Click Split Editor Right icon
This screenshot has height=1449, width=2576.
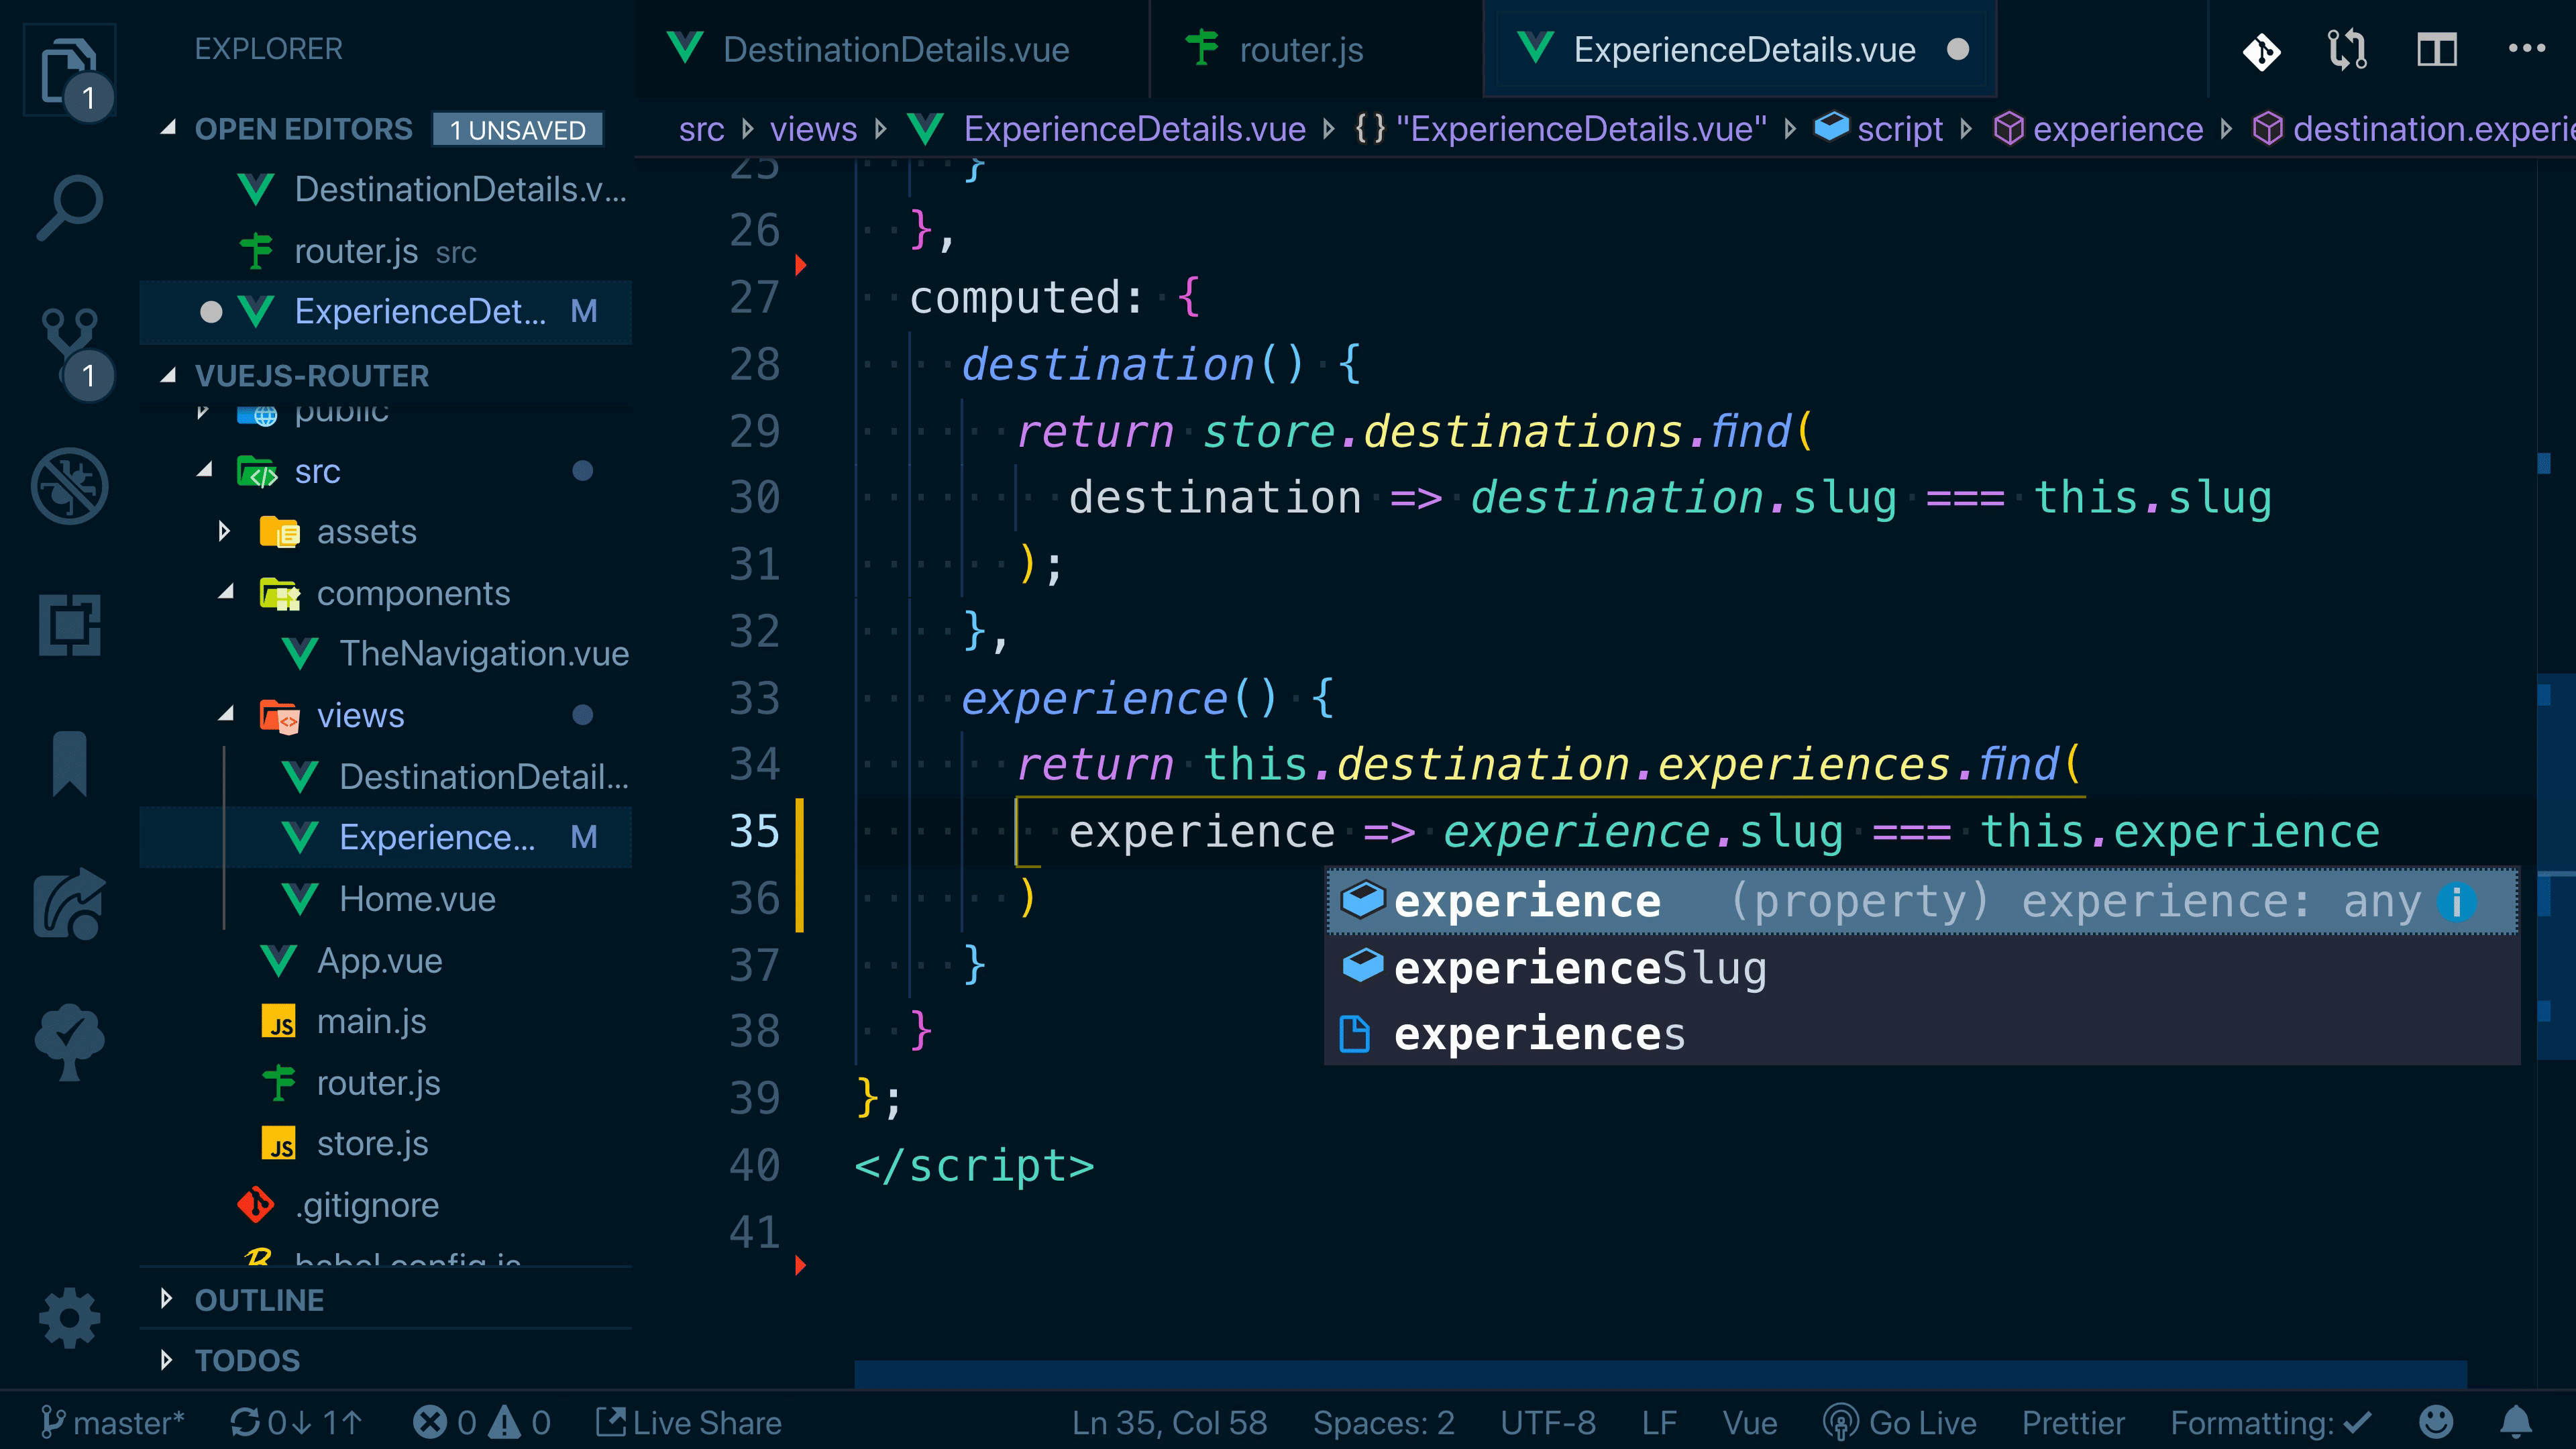pyautogui.click(x=2436, y=49)
